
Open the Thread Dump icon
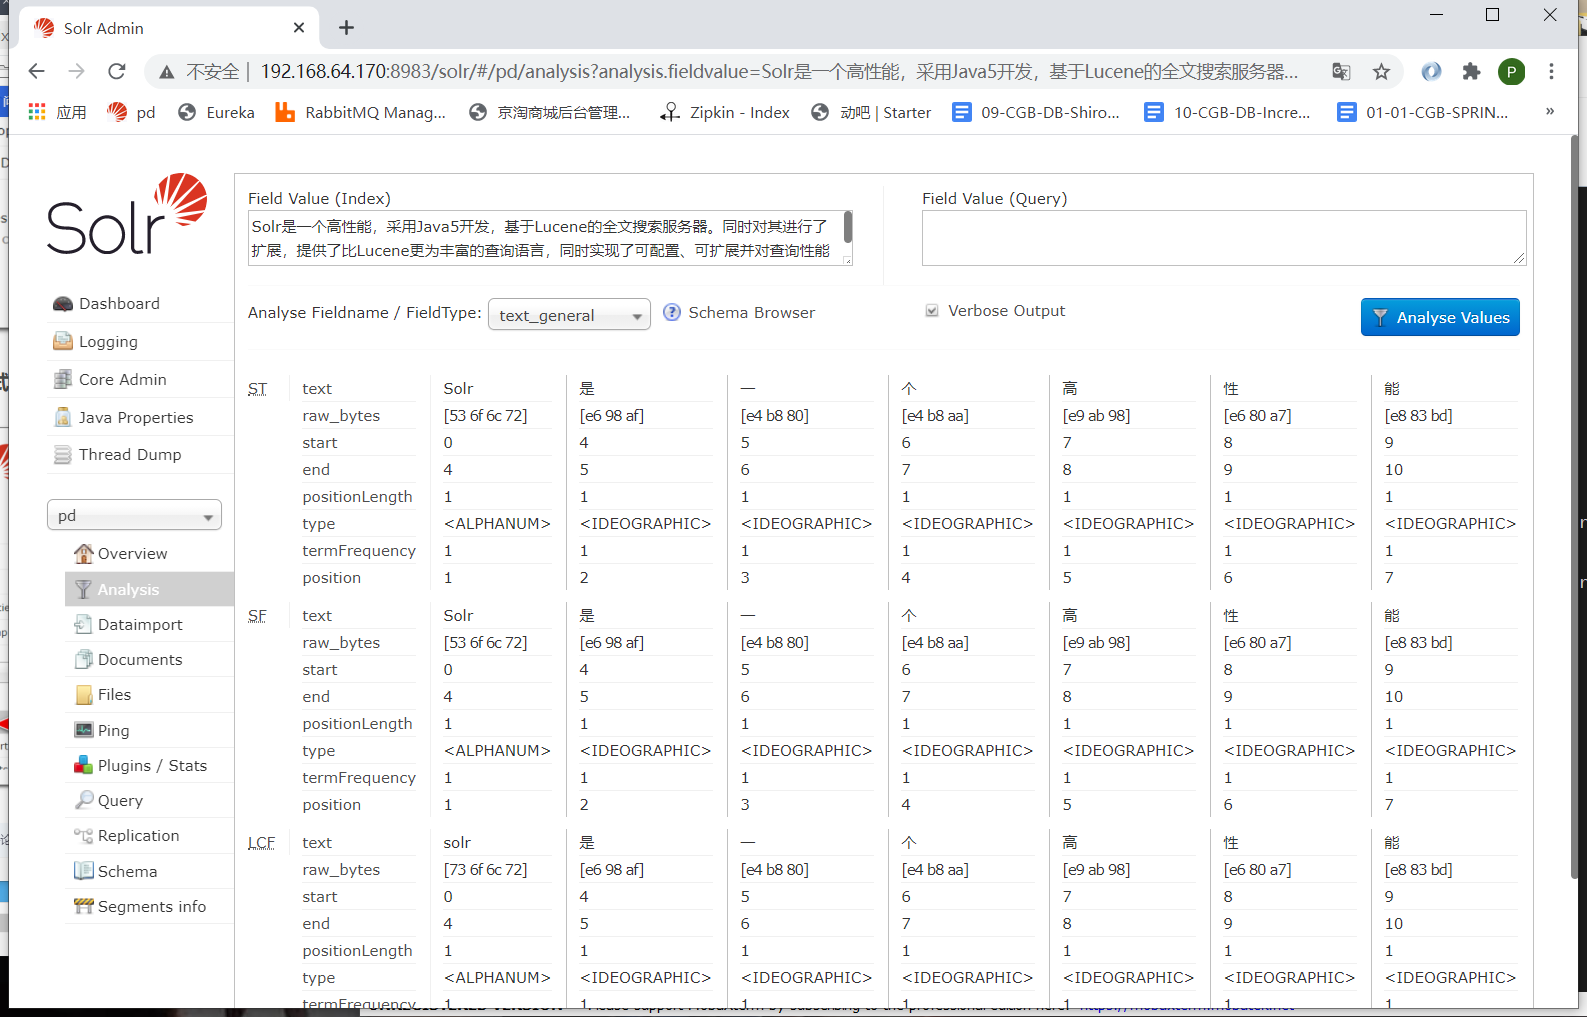point(63,455)
